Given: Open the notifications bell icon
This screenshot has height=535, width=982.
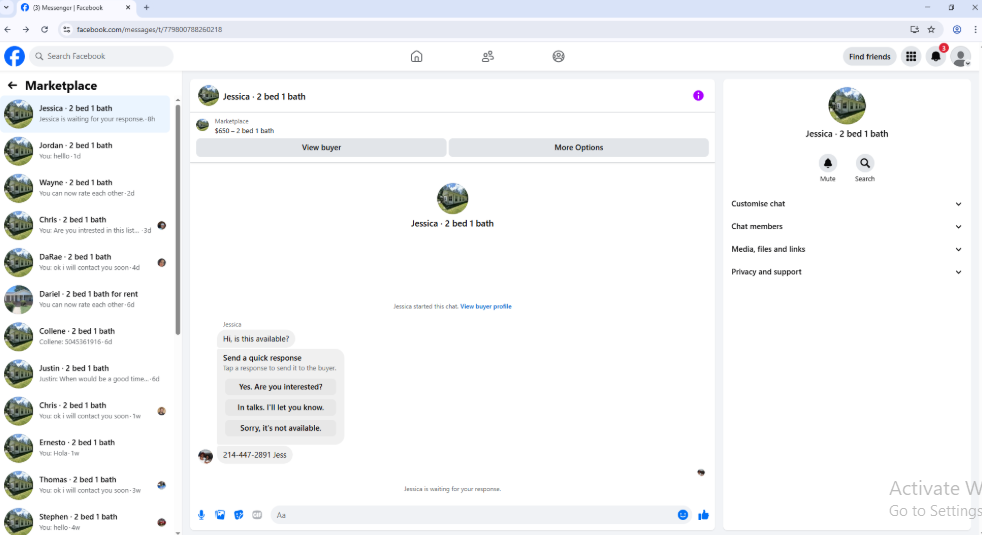Looking at the screenshot, I should [x=936, y=56].
